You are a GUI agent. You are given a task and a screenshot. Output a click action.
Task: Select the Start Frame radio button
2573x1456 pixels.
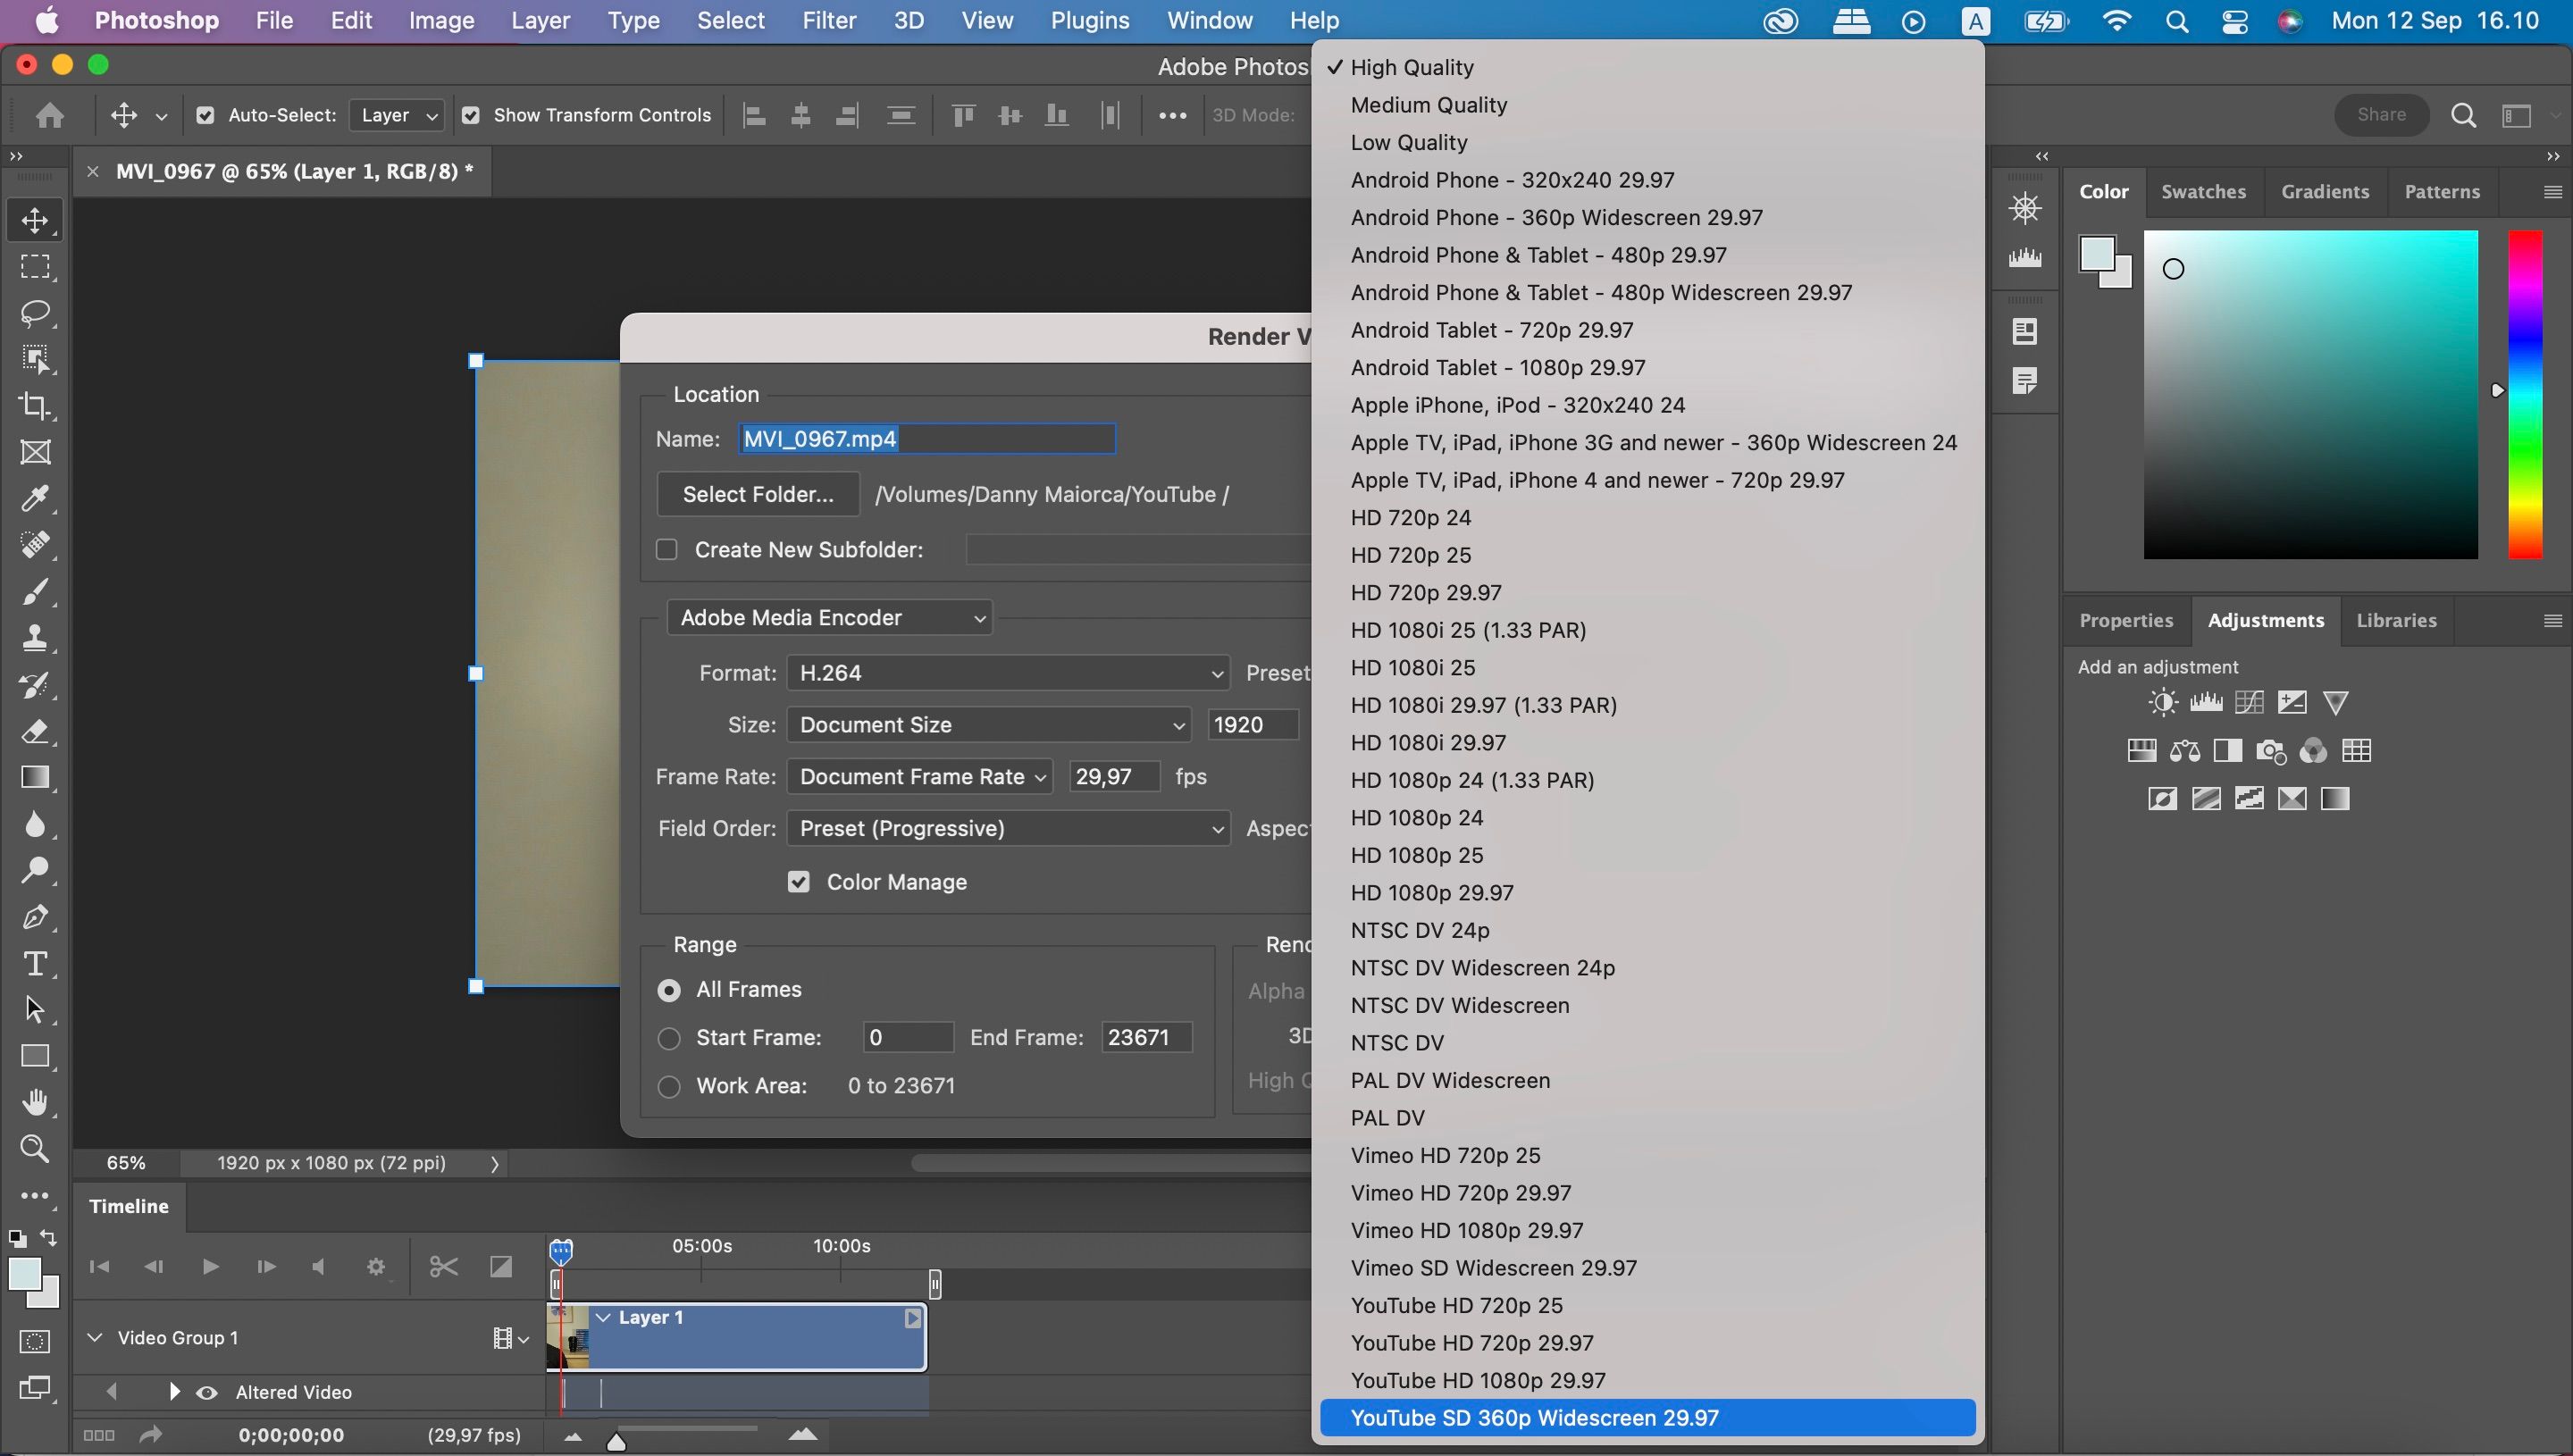[x=669, y=1038]
